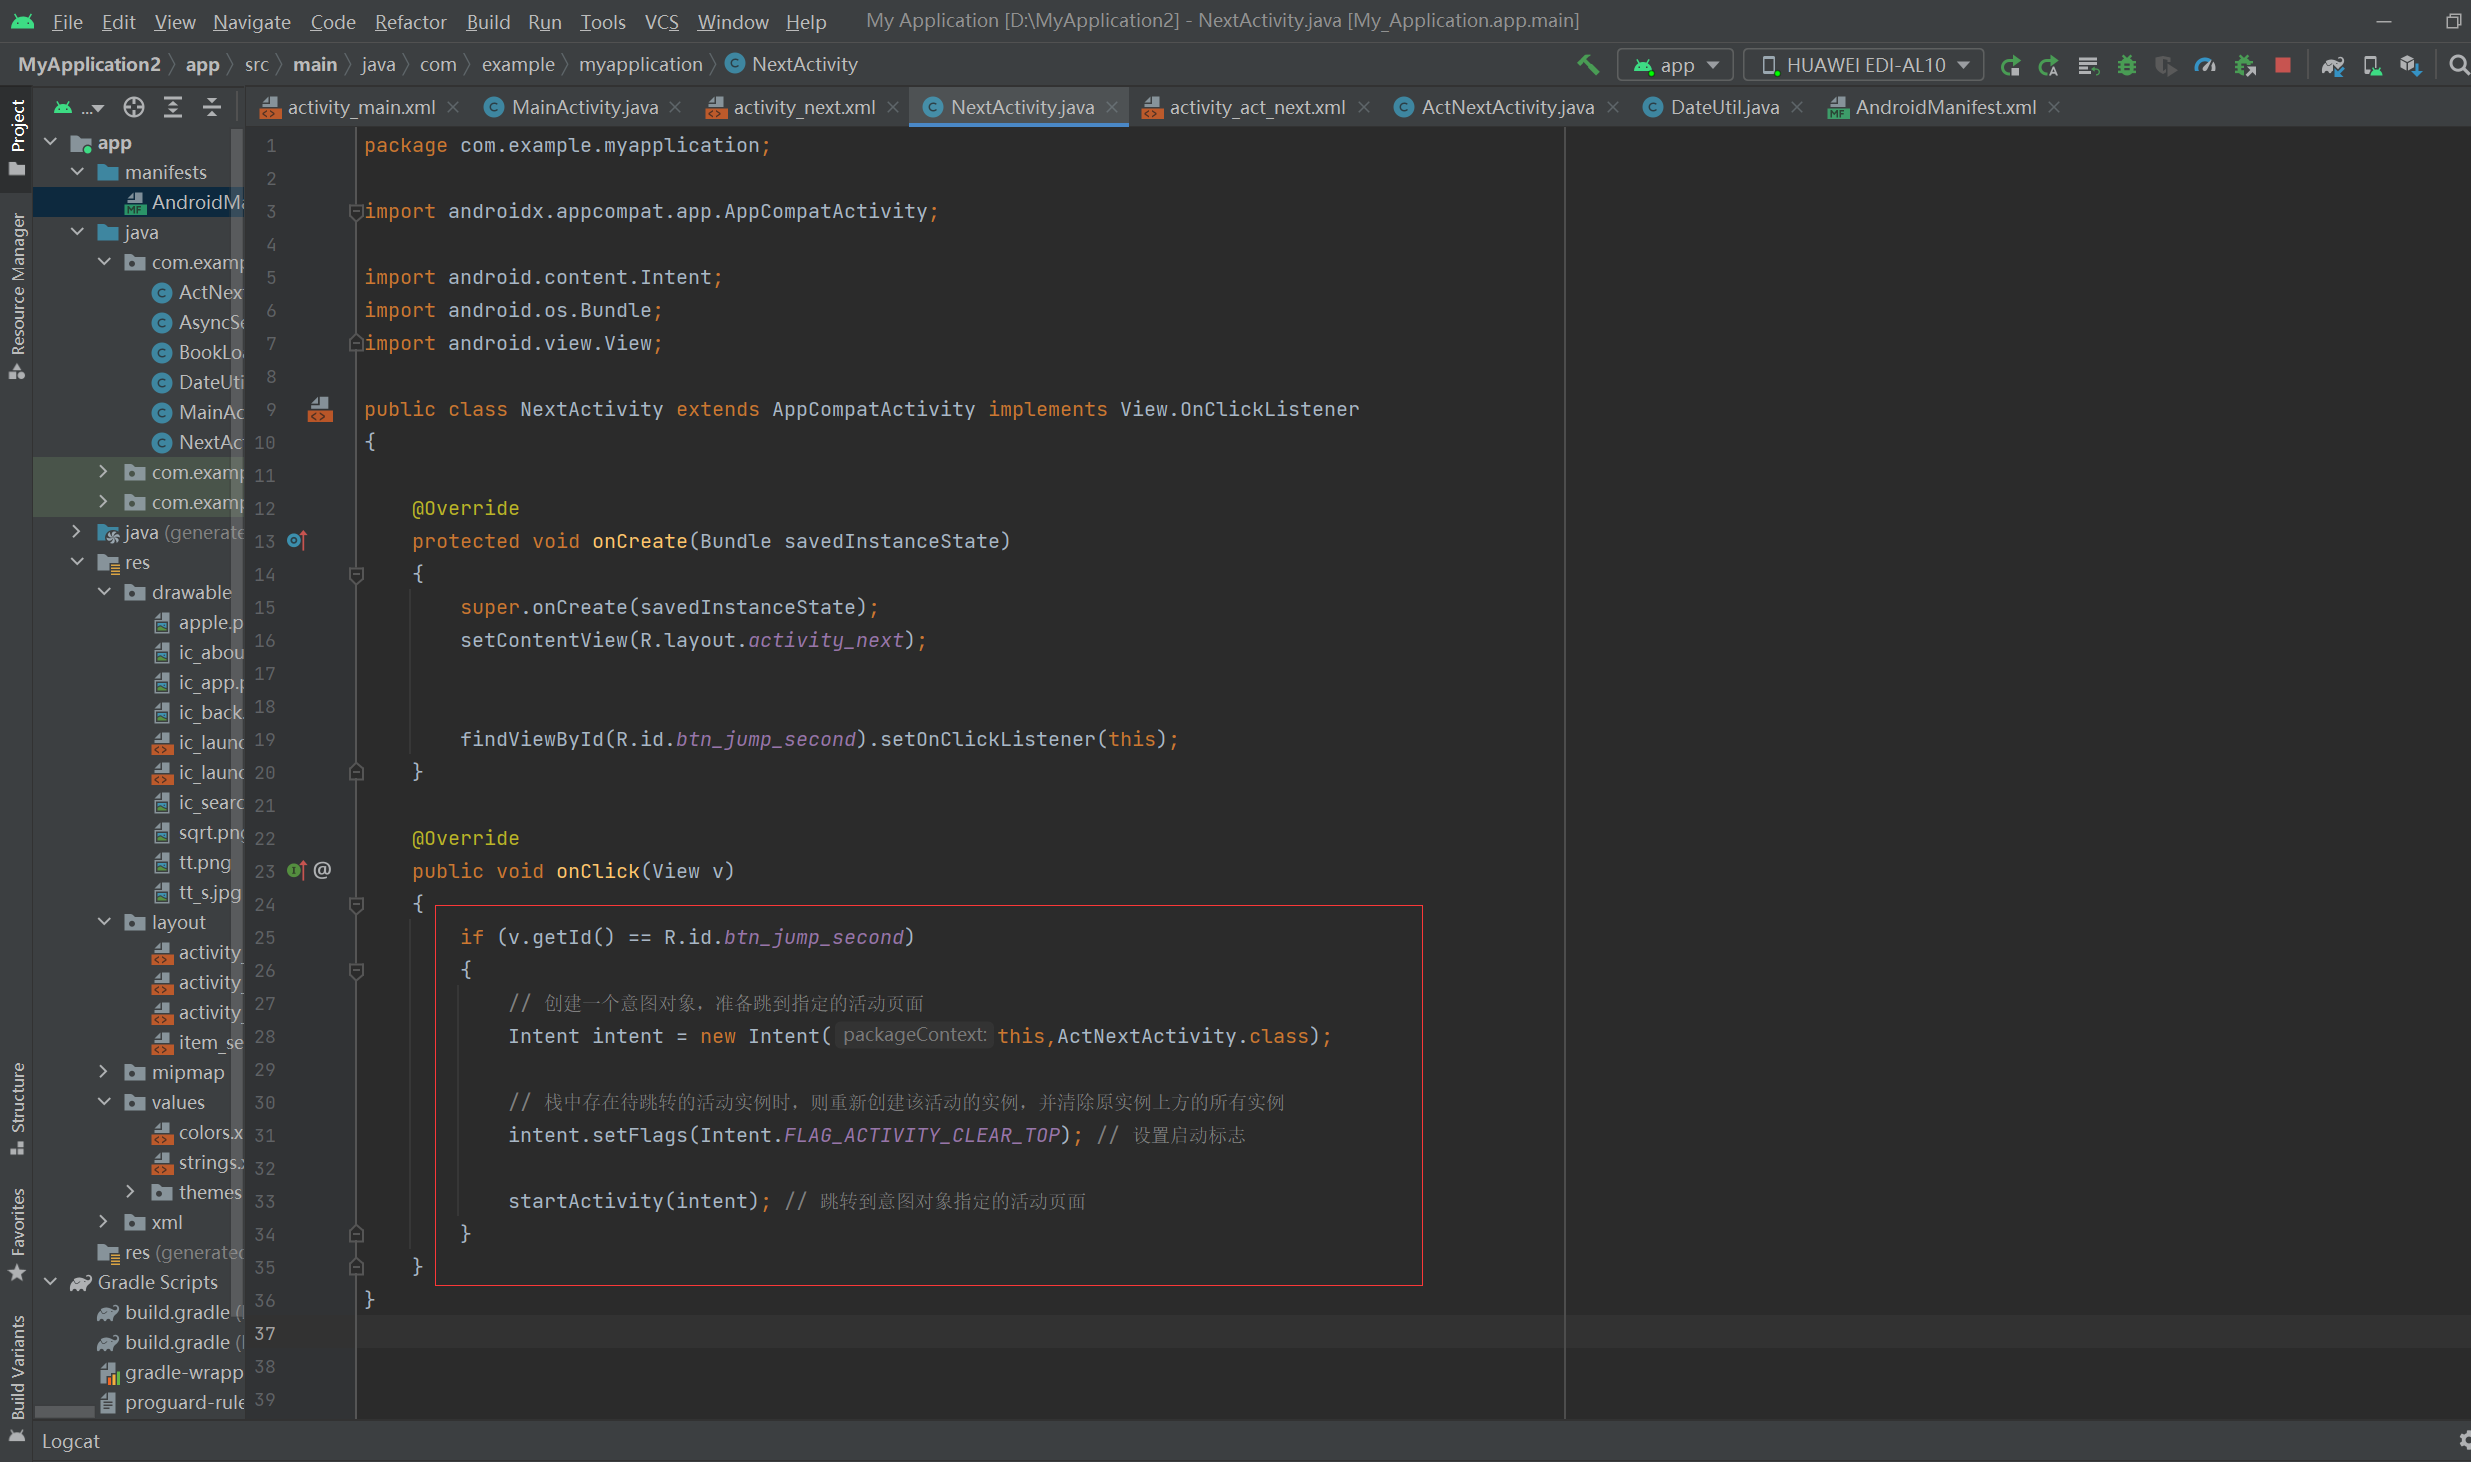The height and width of the screenshot is (1462, 2471).
Task: Click the layout file gutter icon on line 9
Action: [x=320, y=409]
